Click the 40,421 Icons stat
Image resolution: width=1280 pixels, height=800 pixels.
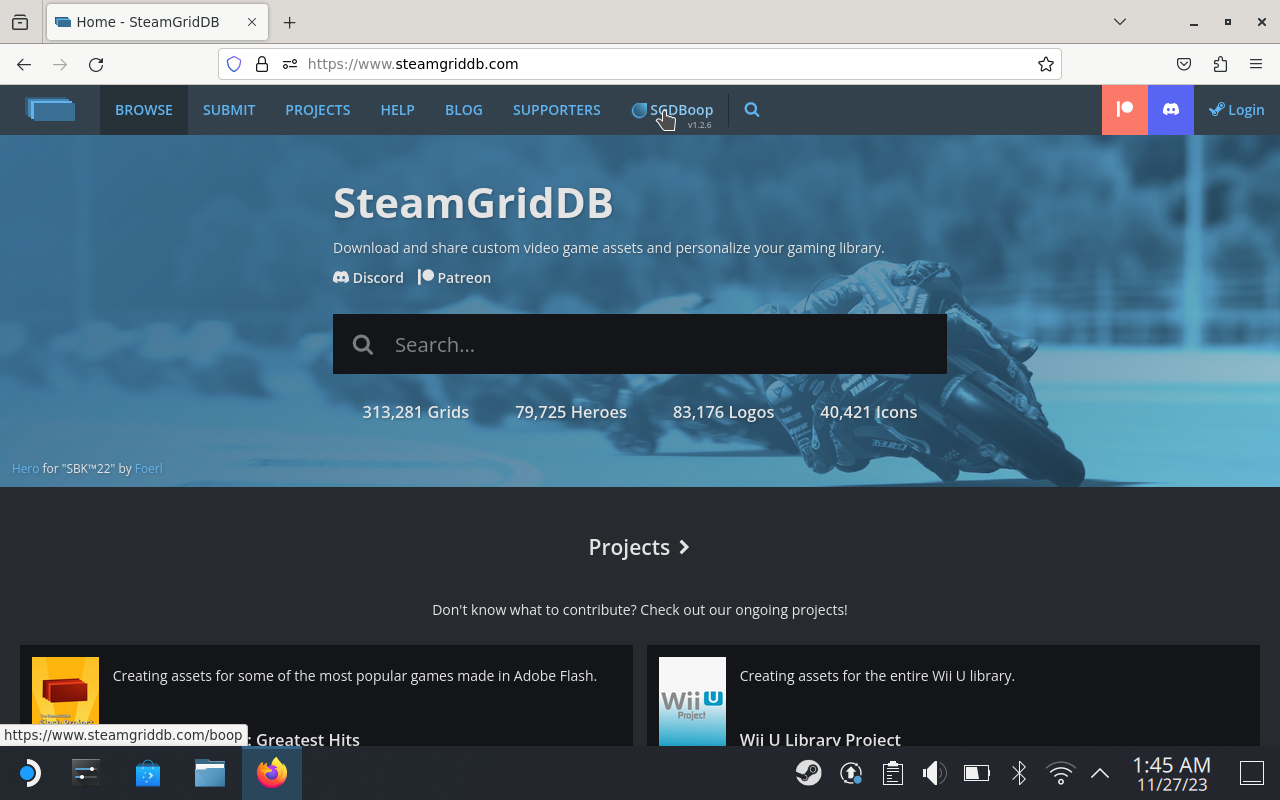click(x=869, y=412)
